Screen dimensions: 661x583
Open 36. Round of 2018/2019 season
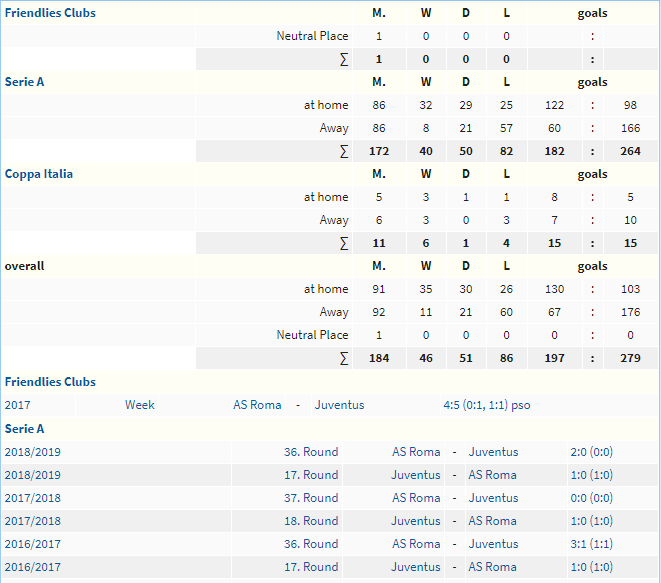tap(311, 452)
